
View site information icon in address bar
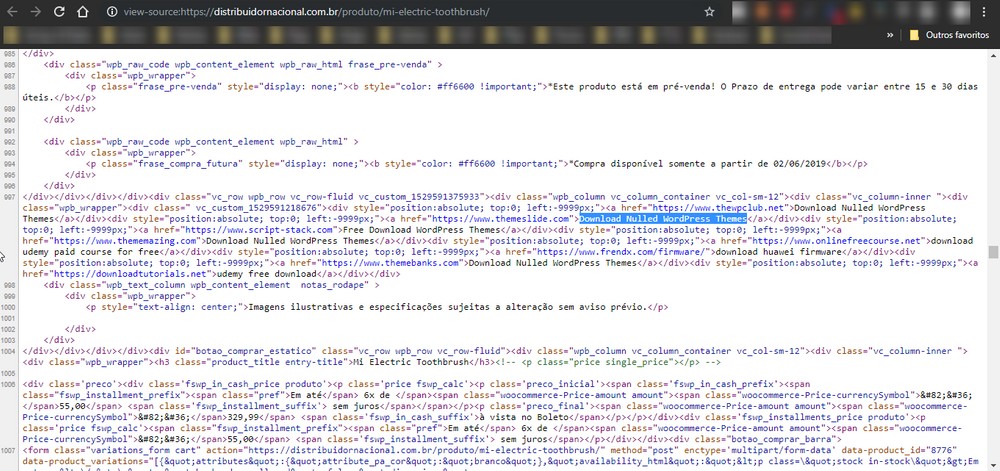click(112, 12)
